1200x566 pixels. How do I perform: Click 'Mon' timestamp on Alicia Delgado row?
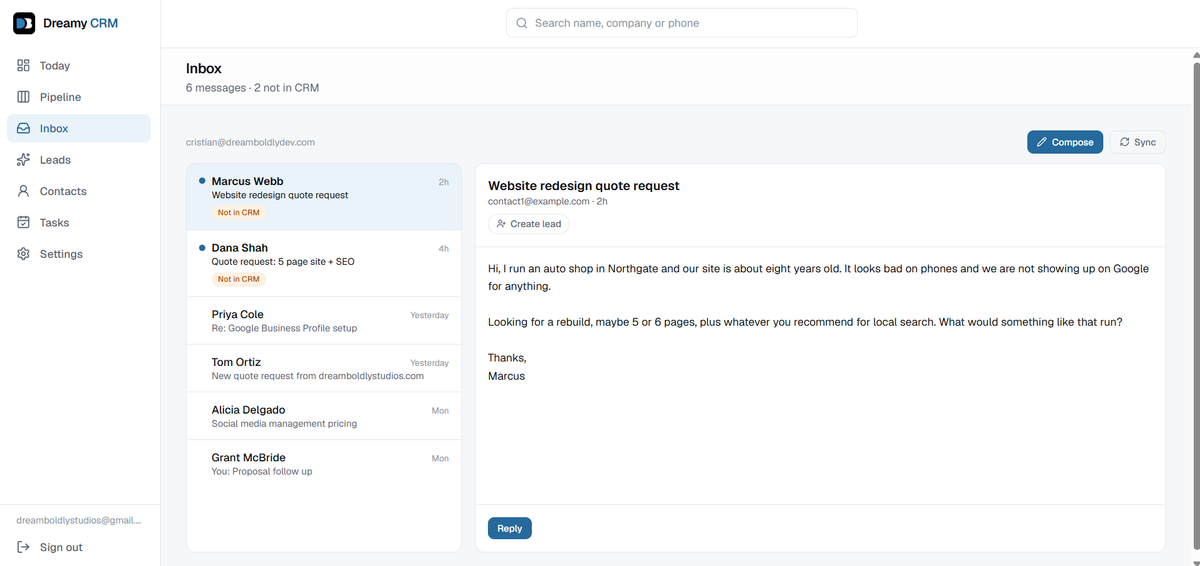[440, 411]
